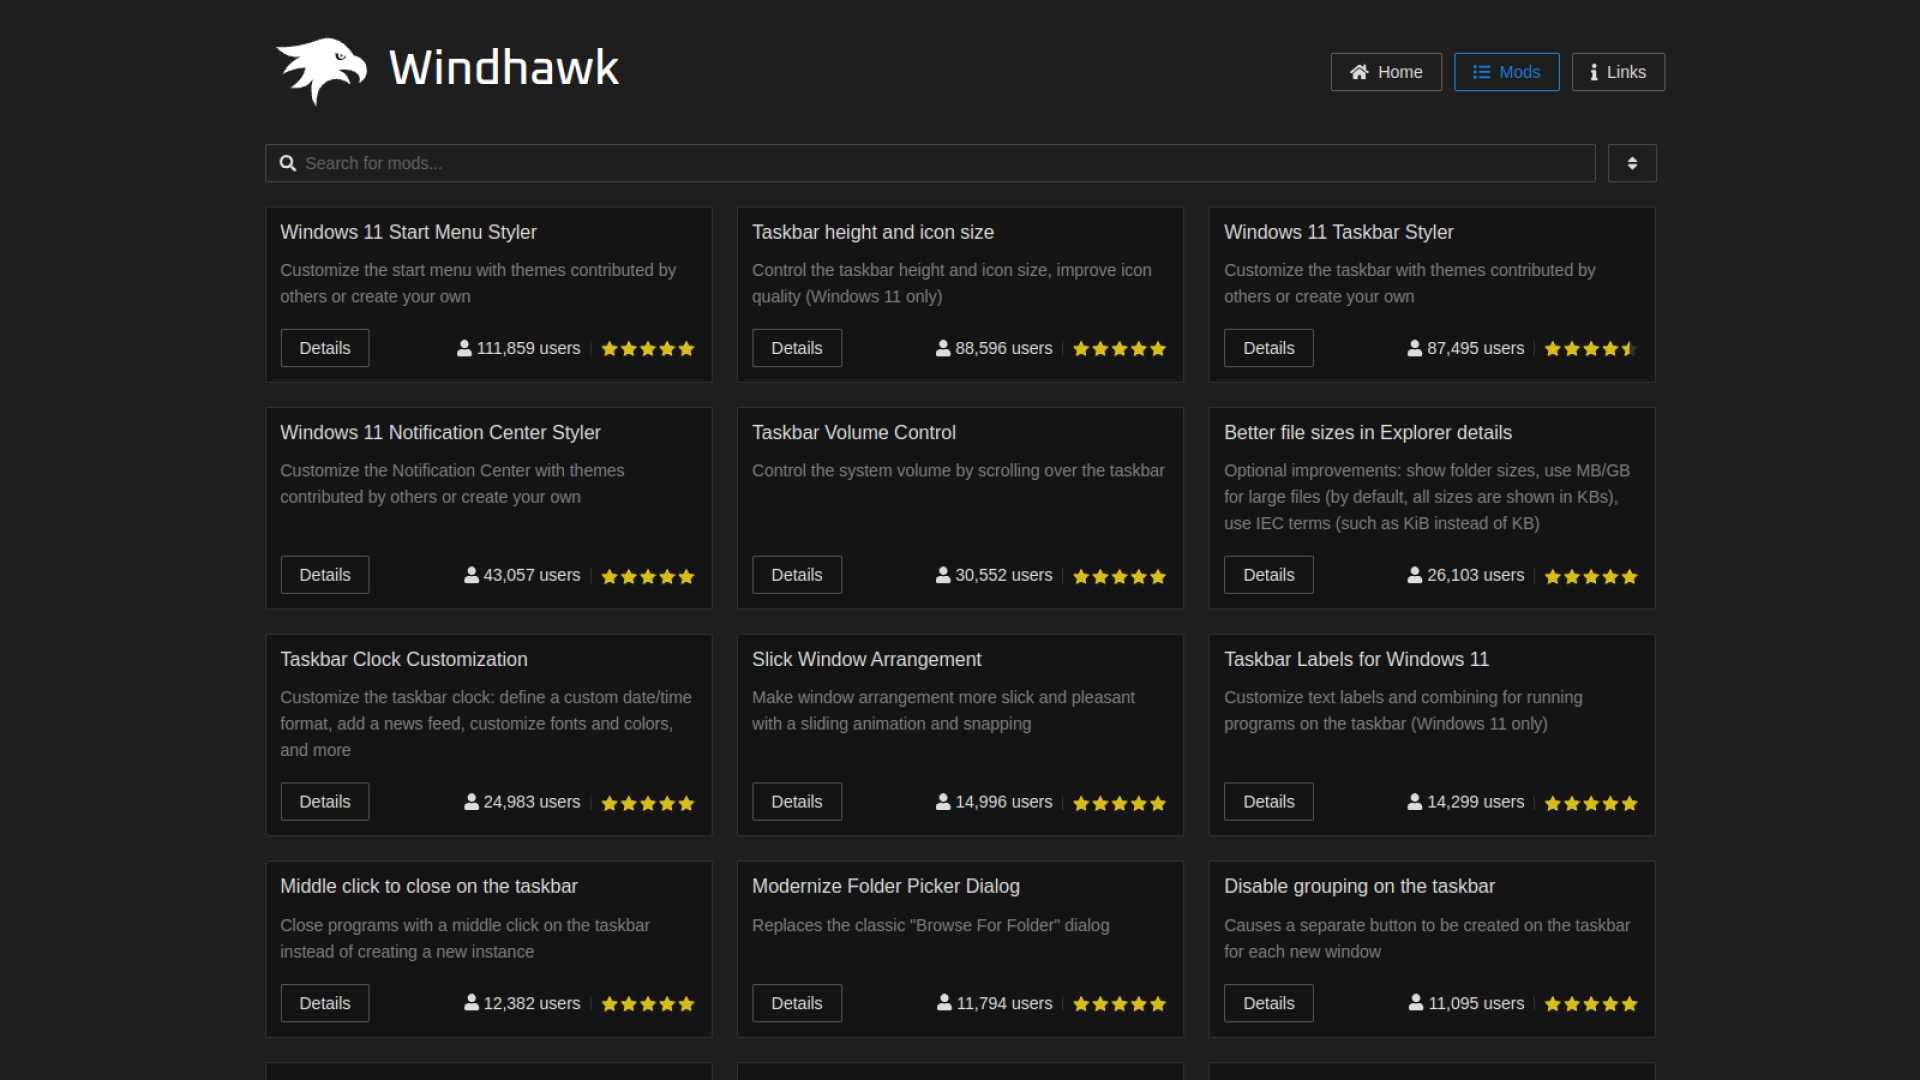Open the Home navigation item

(x=1386, y=71)
